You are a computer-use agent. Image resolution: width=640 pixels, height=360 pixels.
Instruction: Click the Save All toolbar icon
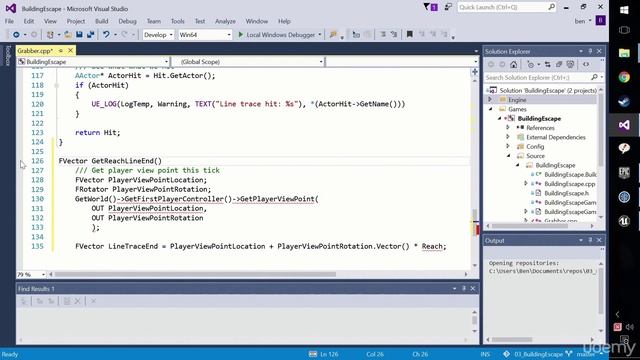point(90,35)
